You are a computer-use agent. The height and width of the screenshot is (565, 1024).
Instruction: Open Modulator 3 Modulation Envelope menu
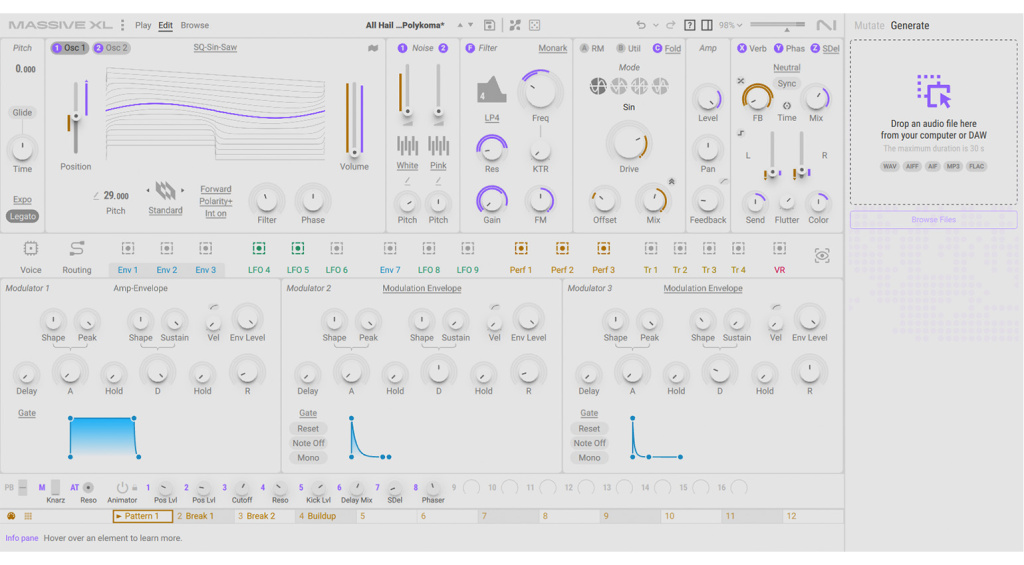(x=703, y=288)
